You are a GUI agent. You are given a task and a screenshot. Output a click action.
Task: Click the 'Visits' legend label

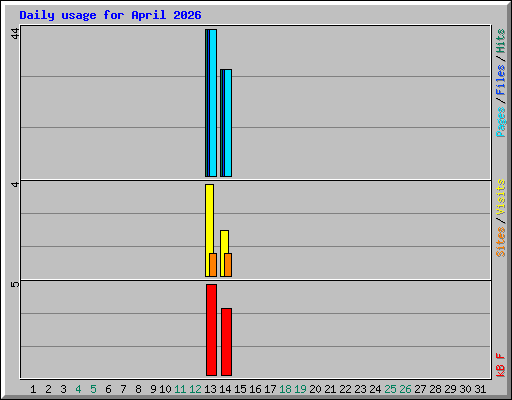tap(501, 198)
